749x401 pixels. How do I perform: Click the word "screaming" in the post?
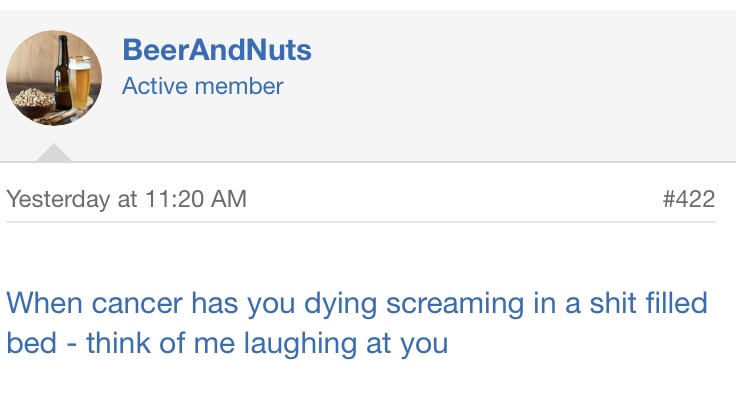tap(417, 302)
